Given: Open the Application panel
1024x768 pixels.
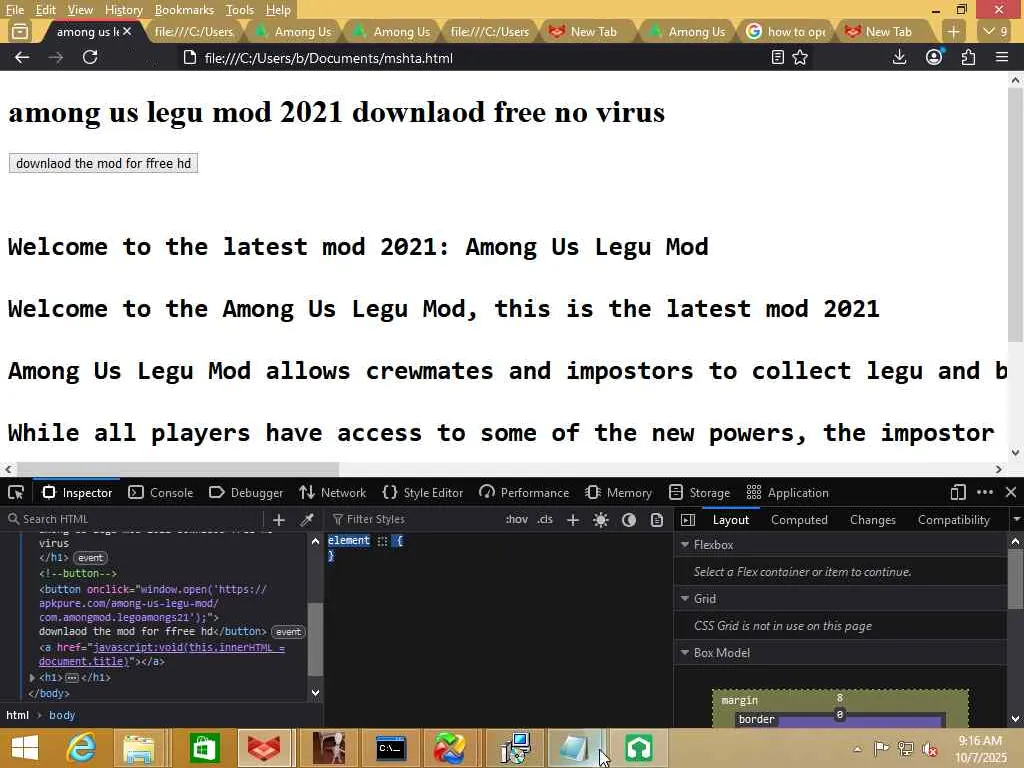Looking at the screenshot, I should [x=788, y=492].
